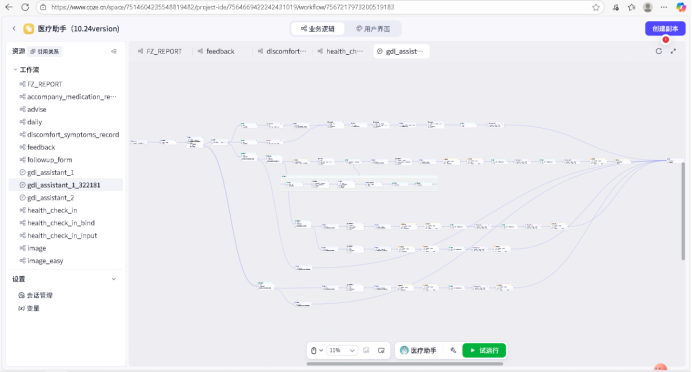692x372 pixels.
Task: Open gdl_assistant_1 chatflow
Action: (65, 173)
